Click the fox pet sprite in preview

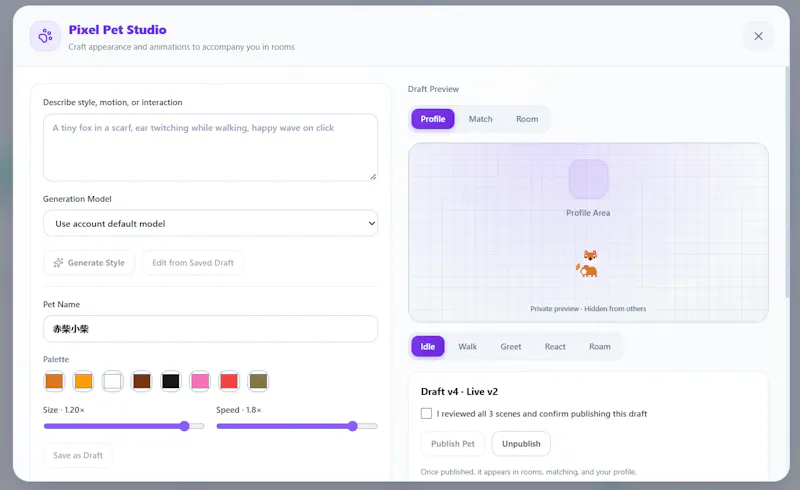click(587, 264)
